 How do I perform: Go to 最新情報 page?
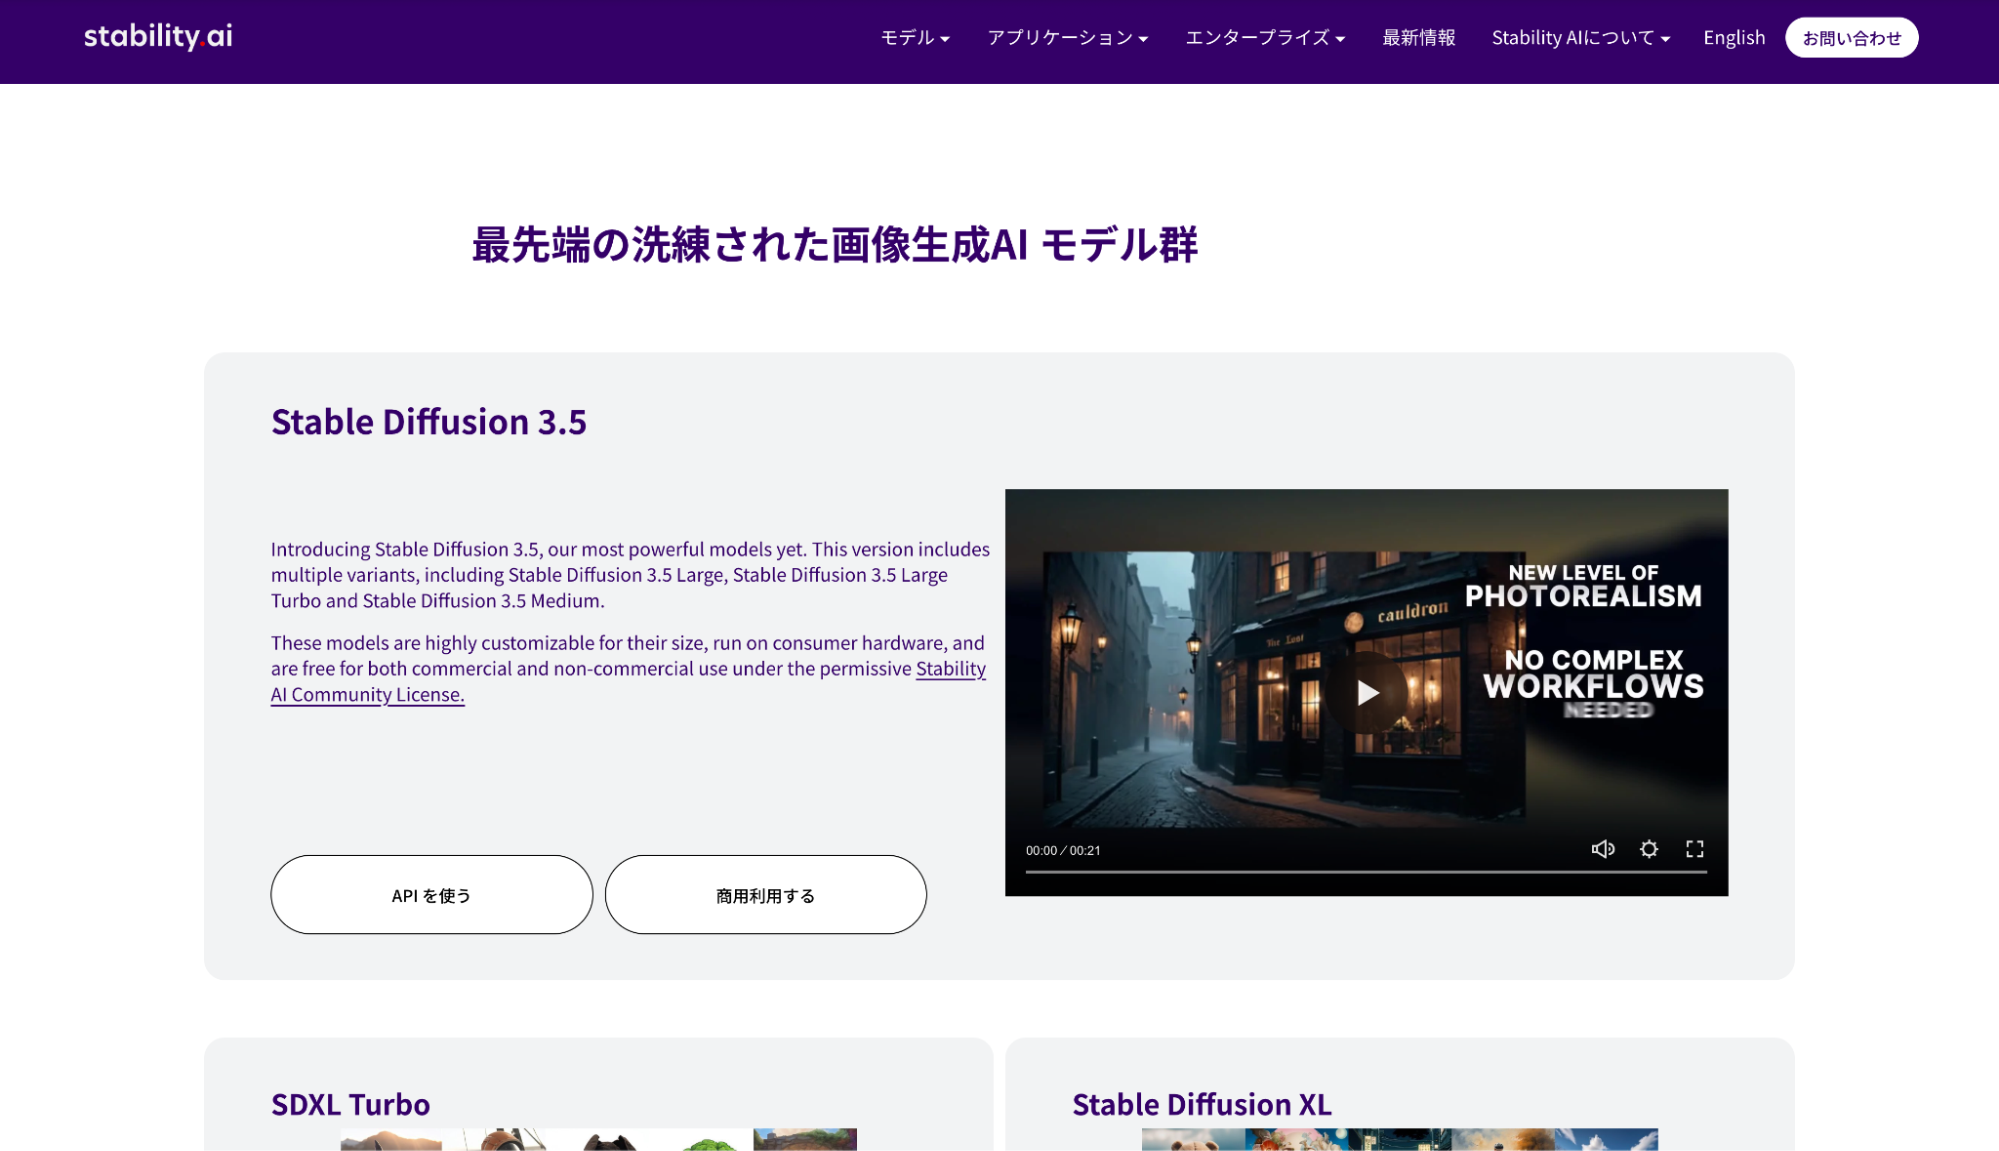coord(1419,38)
